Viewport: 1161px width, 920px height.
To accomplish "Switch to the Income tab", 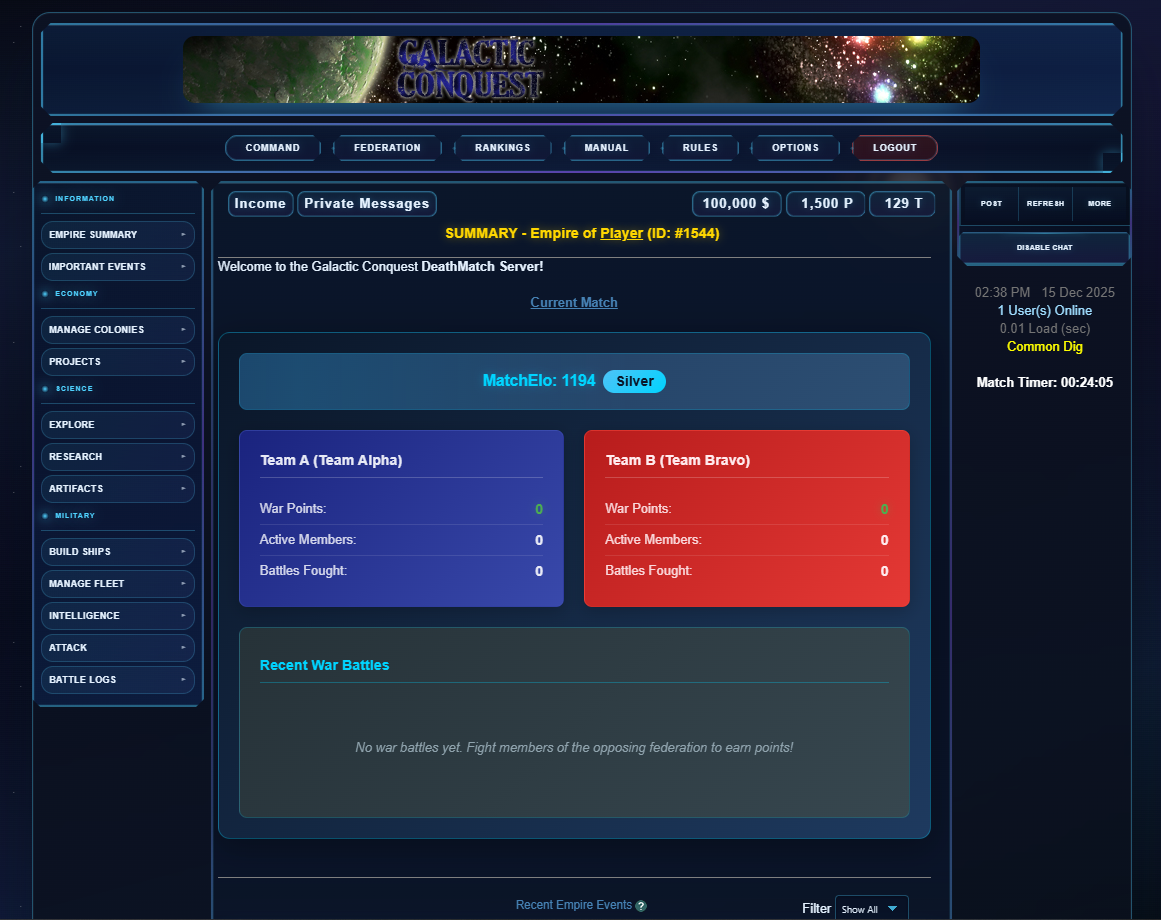I will (260, 203).
